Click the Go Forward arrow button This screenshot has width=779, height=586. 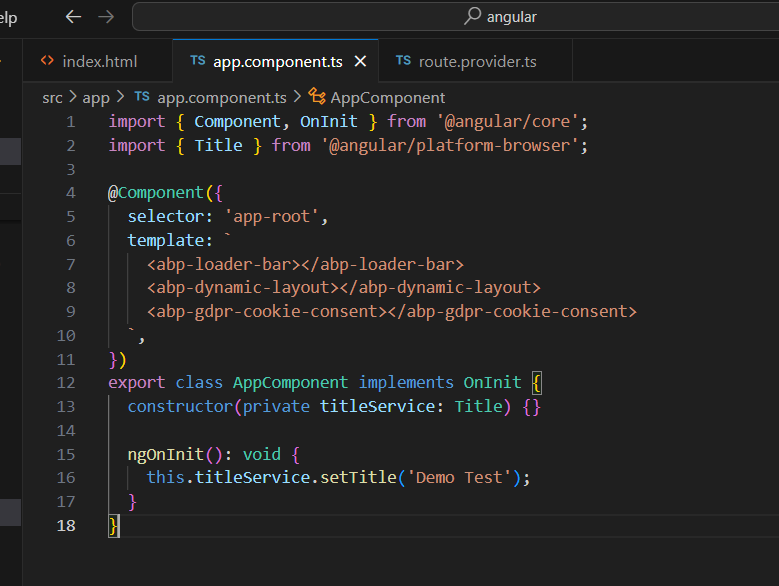(106, 17)
